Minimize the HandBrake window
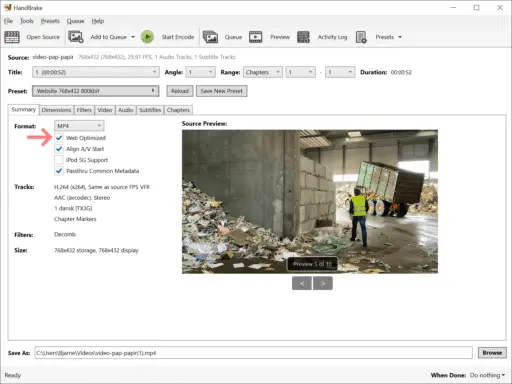Screen dimensions: 512x384 click(x=453, y=7)
